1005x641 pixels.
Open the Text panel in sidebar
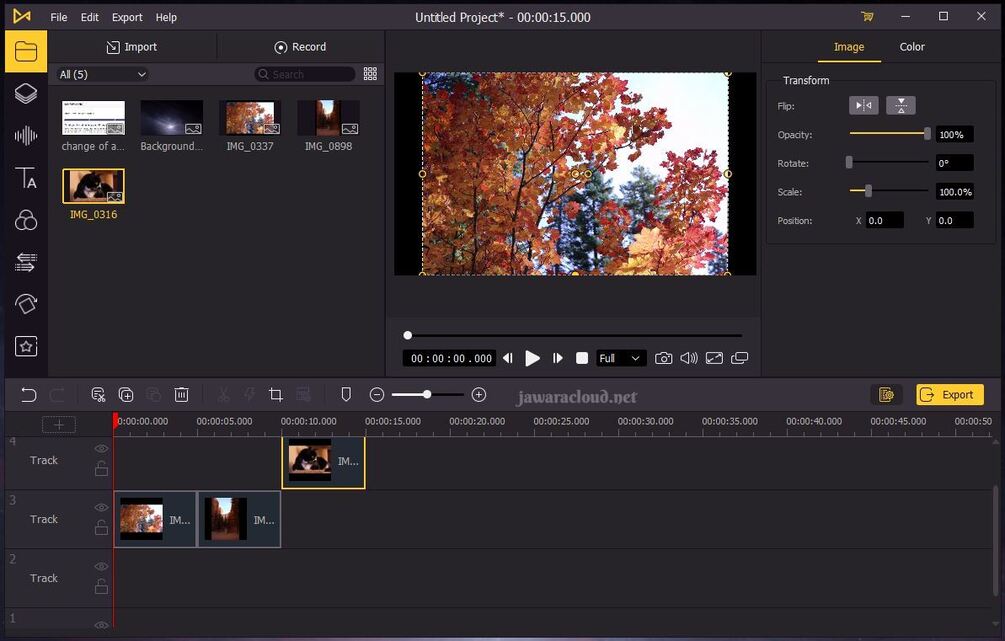click(x=26, y=178)
